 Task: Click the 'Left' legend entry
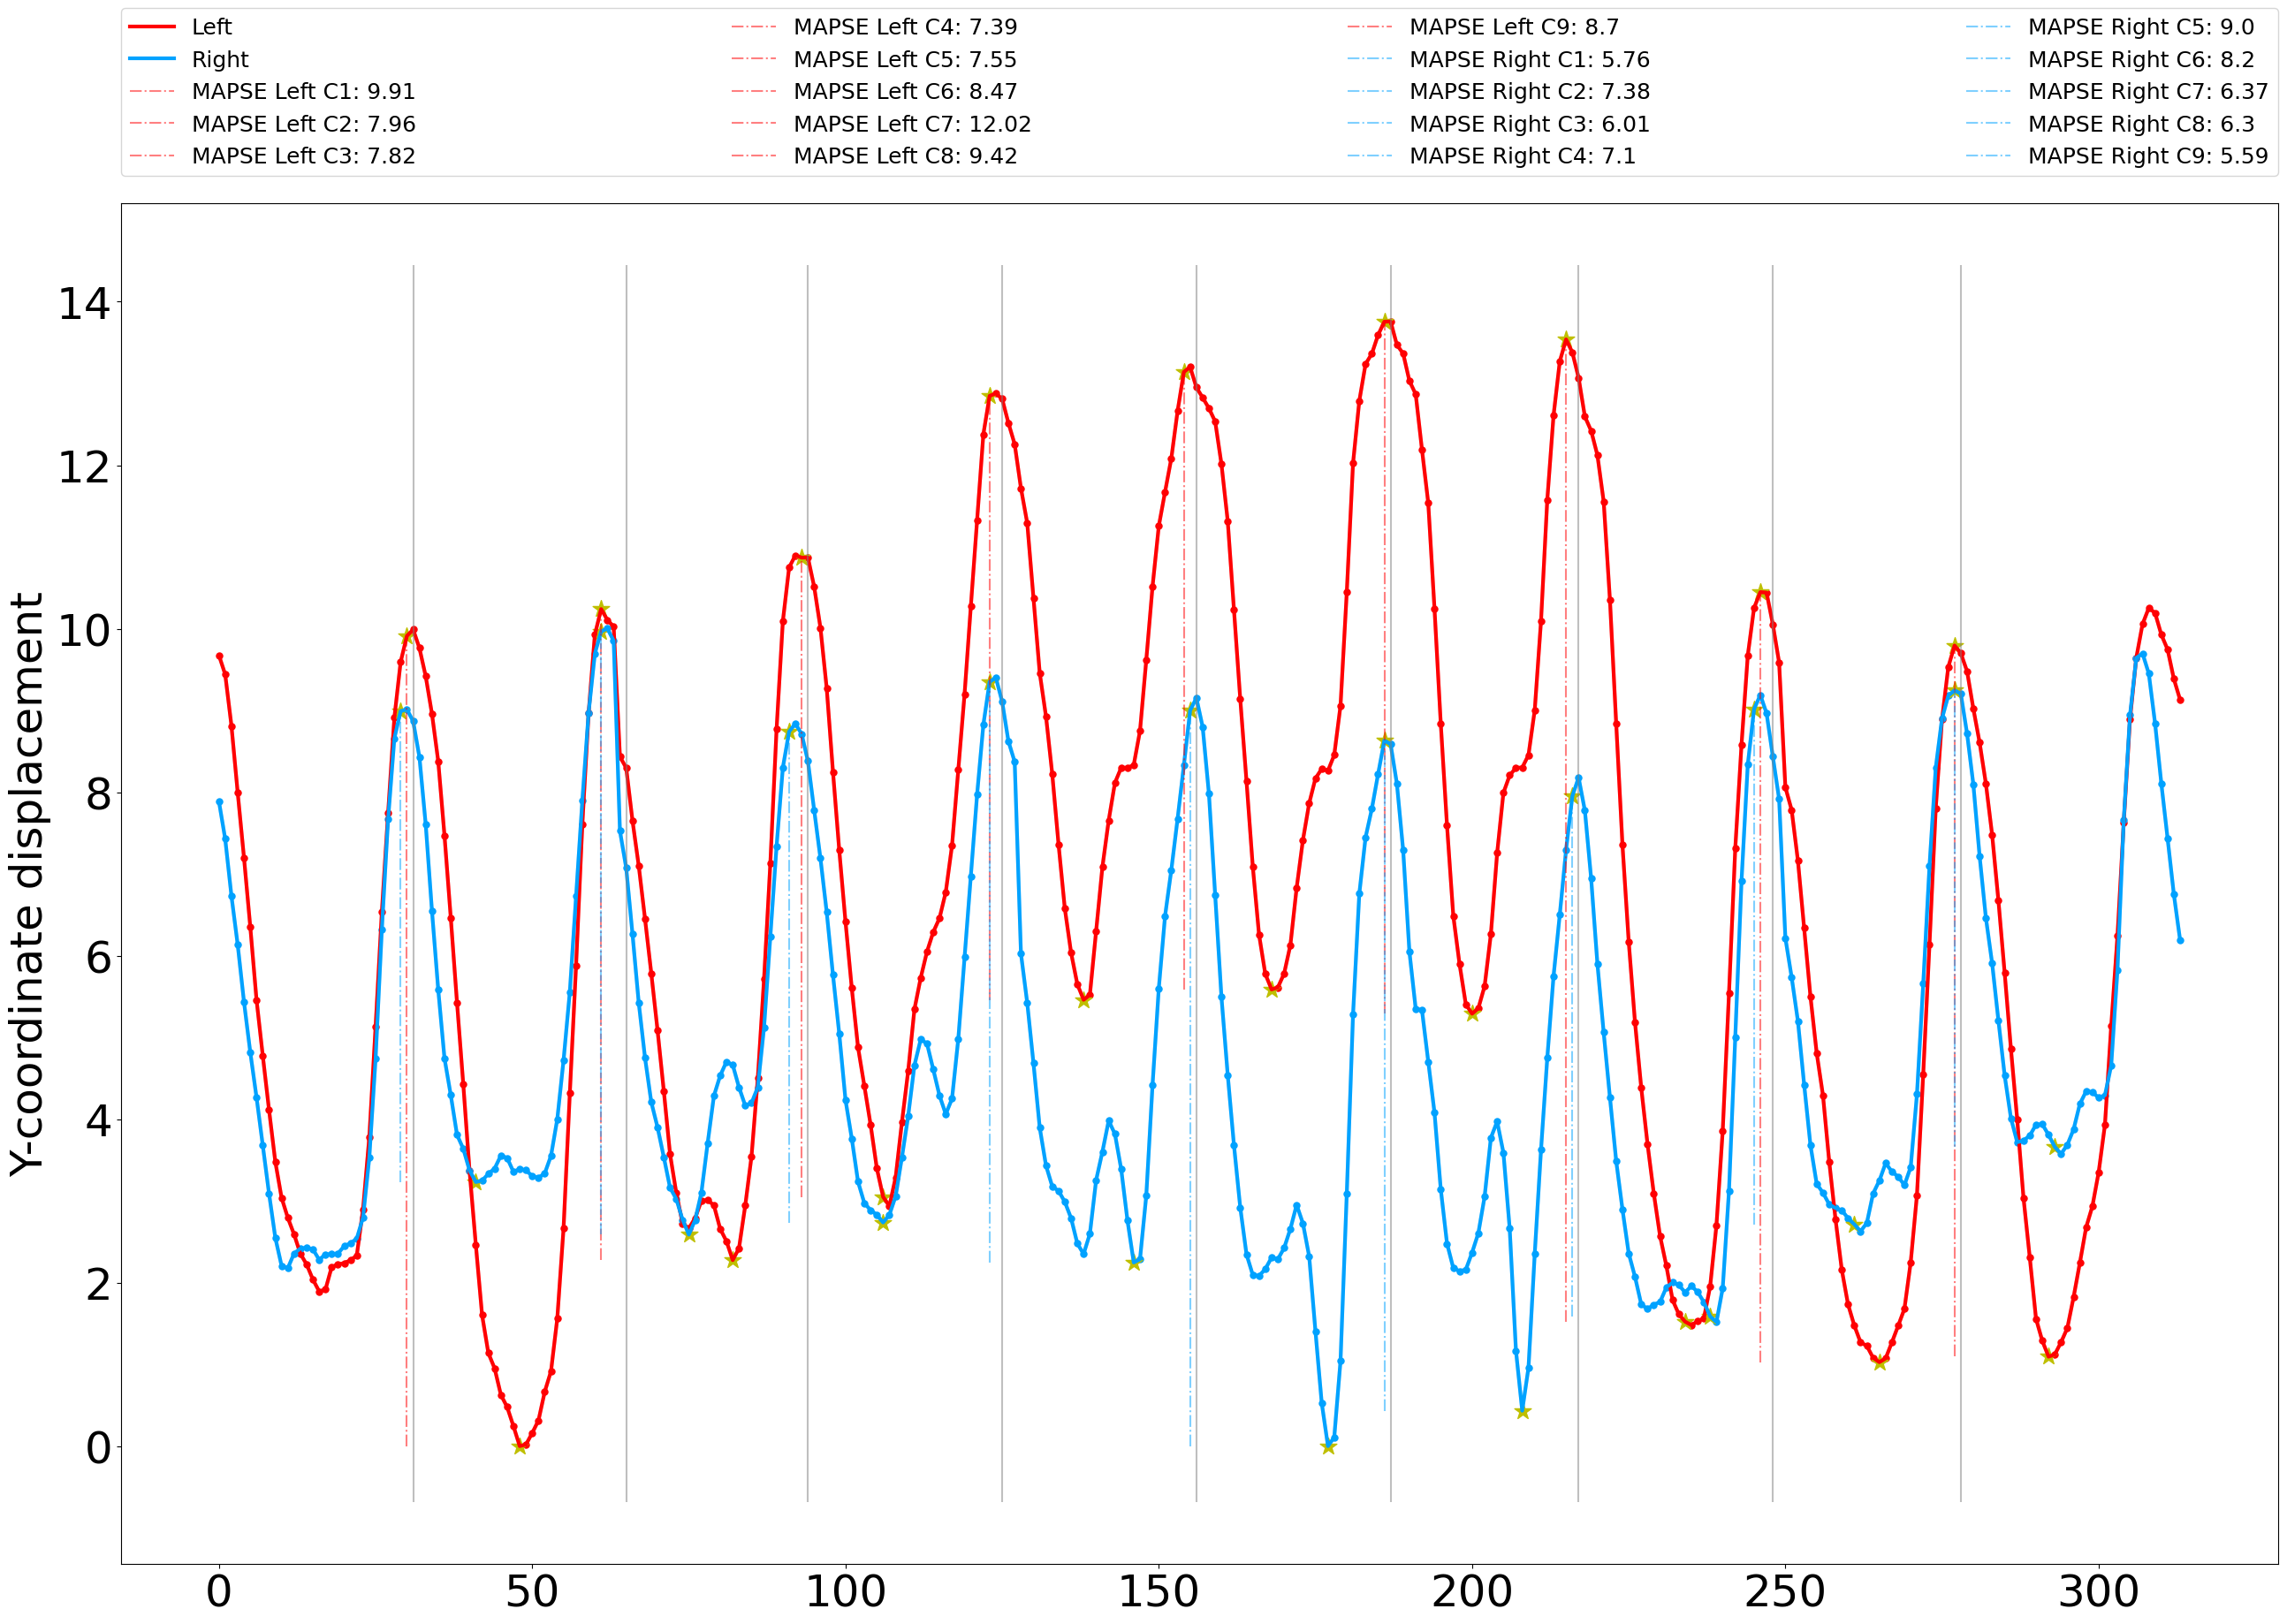(212, 27)
